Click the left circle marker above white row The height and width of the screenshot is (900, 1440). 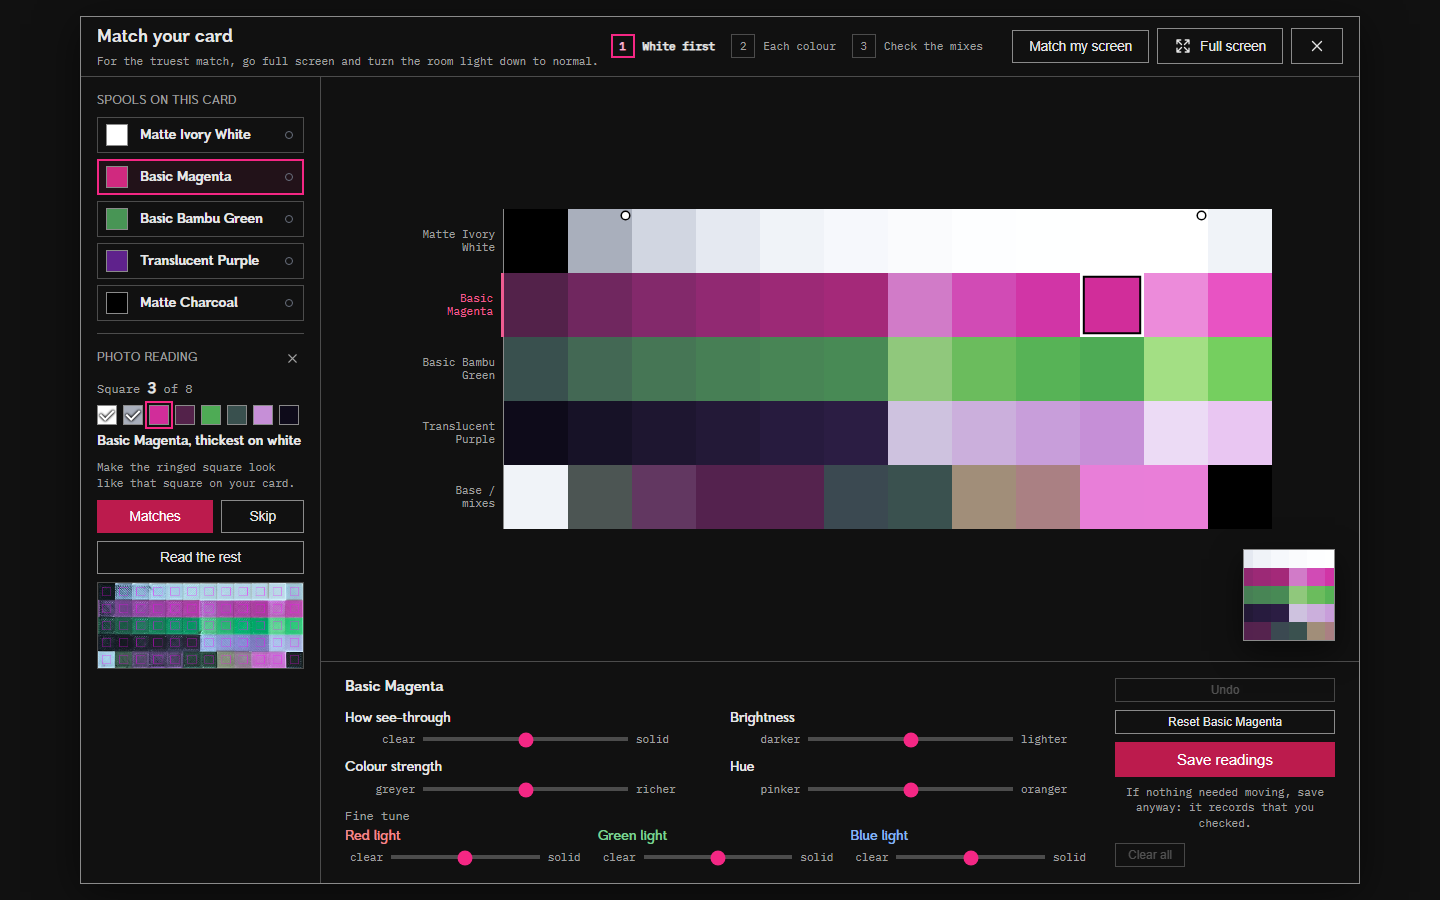coord(626,215)
